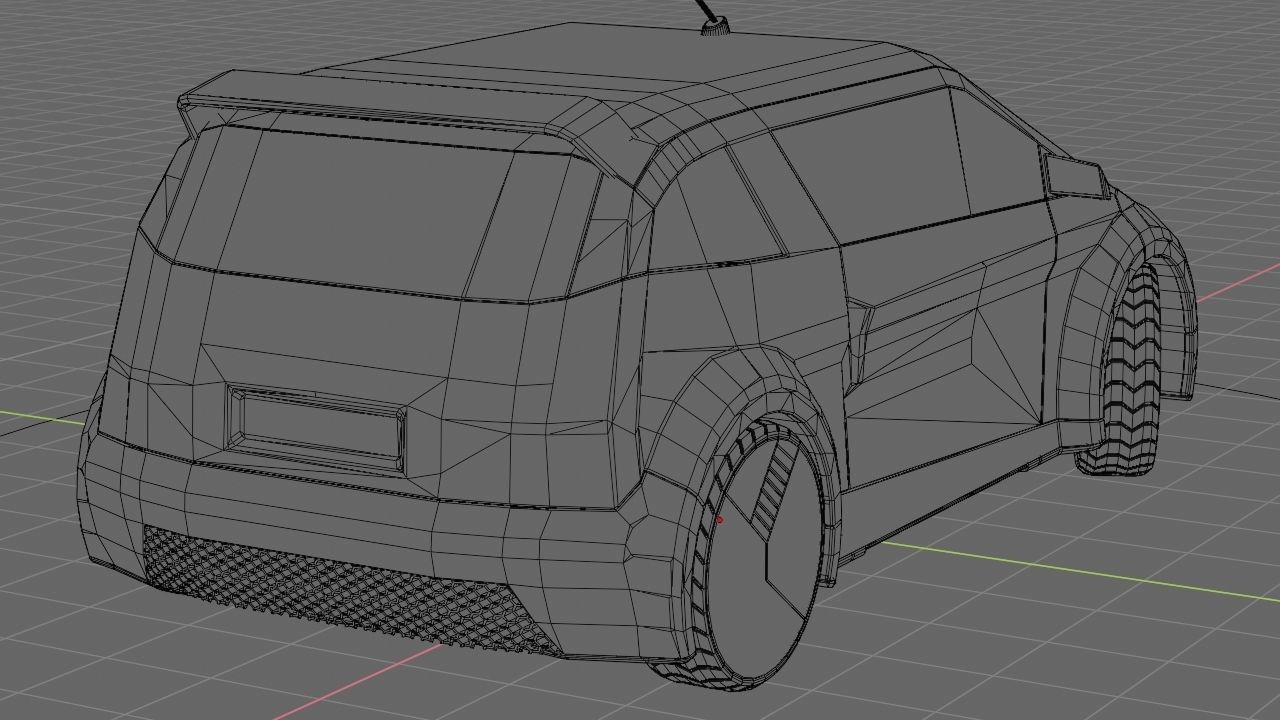Screen dimensions: 1280x720
Task: Select the side mirror of the car
Action: coord(1074,174)
